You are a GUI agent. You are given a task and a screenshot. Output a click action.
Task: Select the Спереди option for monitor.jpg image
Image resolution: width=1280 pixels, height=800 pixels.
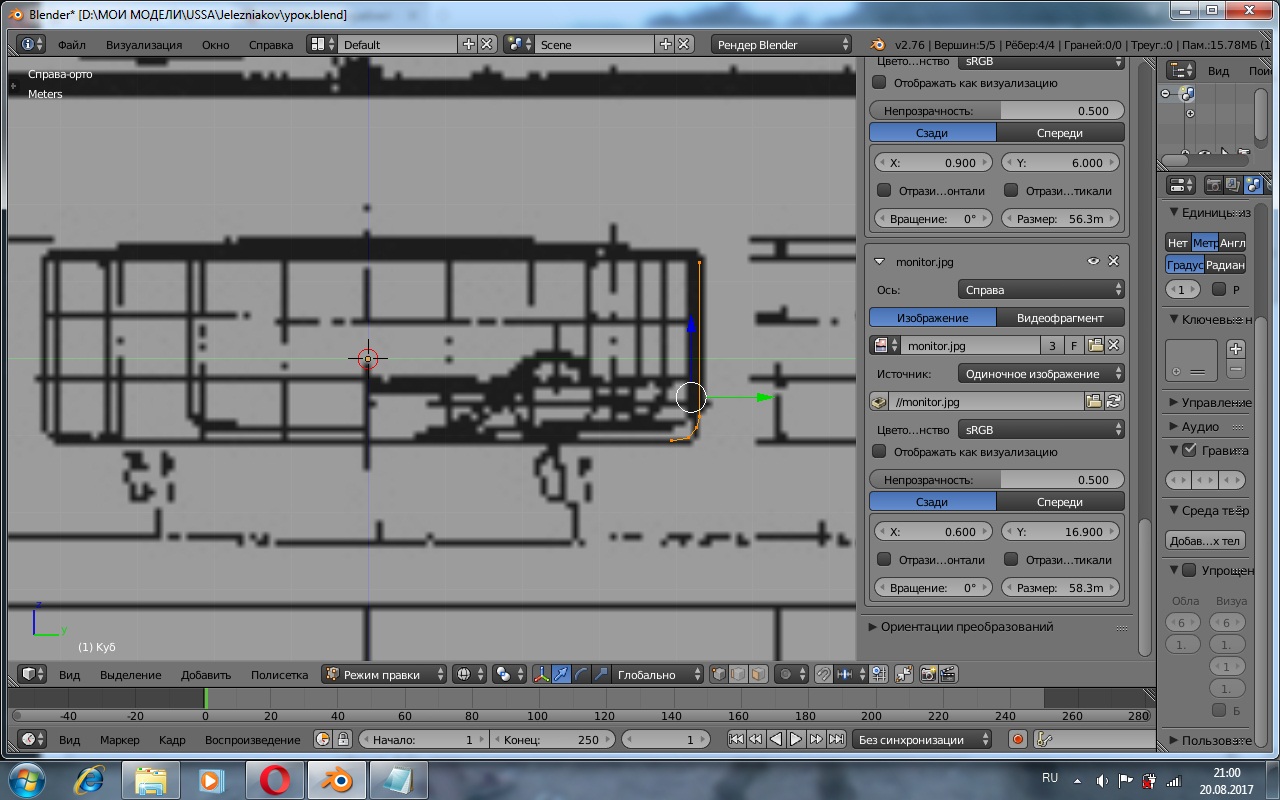(x=1060, y=501)
